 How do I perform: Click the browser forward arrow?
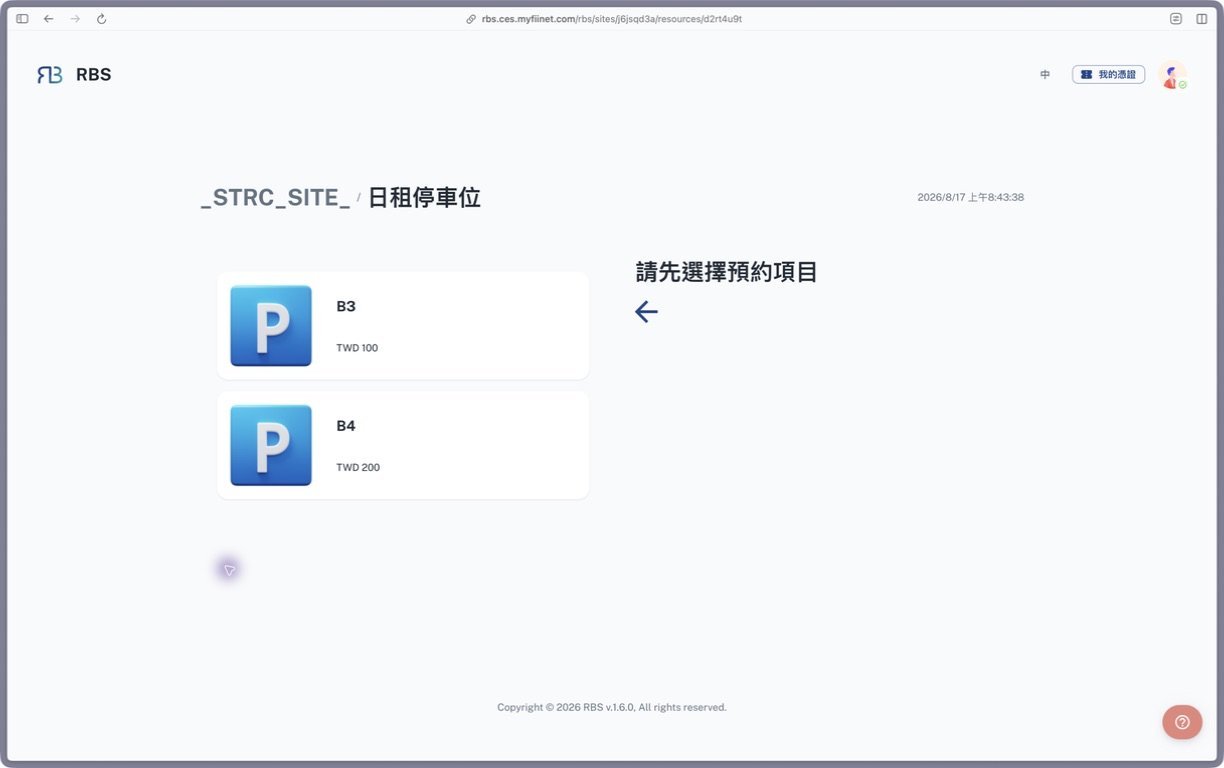[75, 19]
